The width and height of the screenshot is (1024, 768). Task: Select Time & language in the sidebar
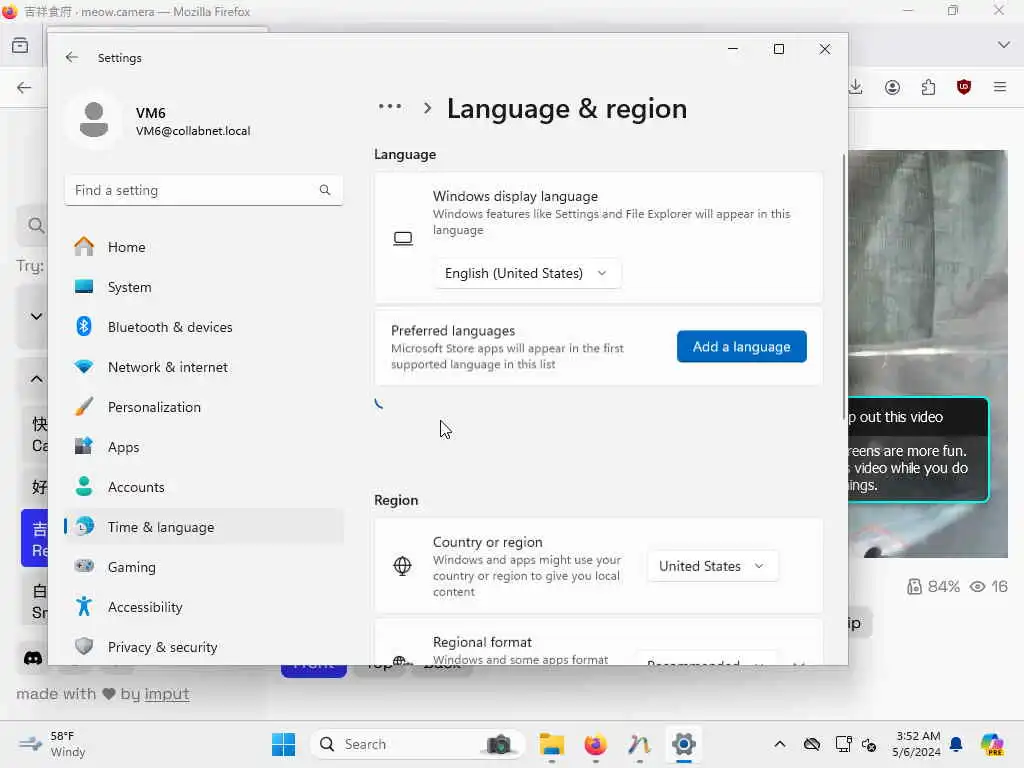(204, 526)
